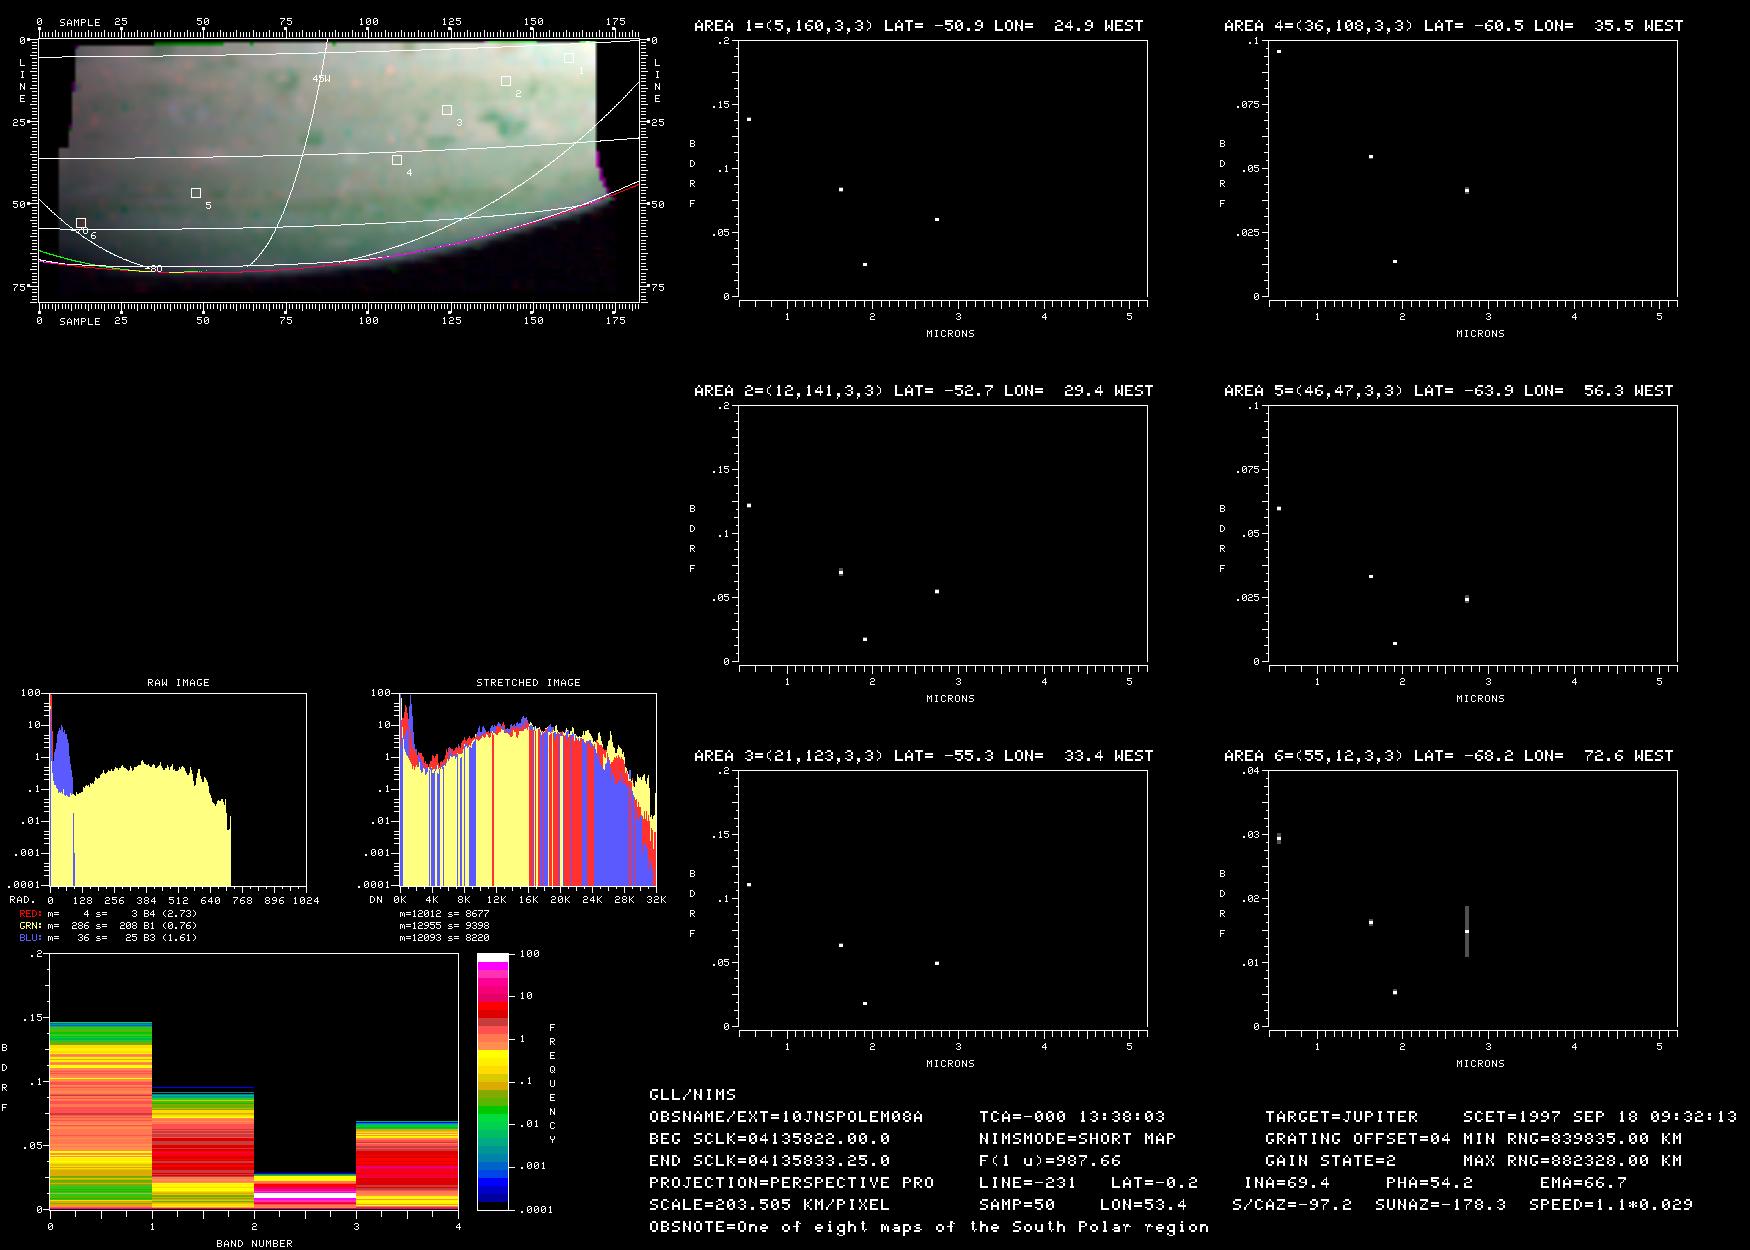1750x1250 pixels.
Task: Click the RAW IMAGE histogram title
Action: 178,683
